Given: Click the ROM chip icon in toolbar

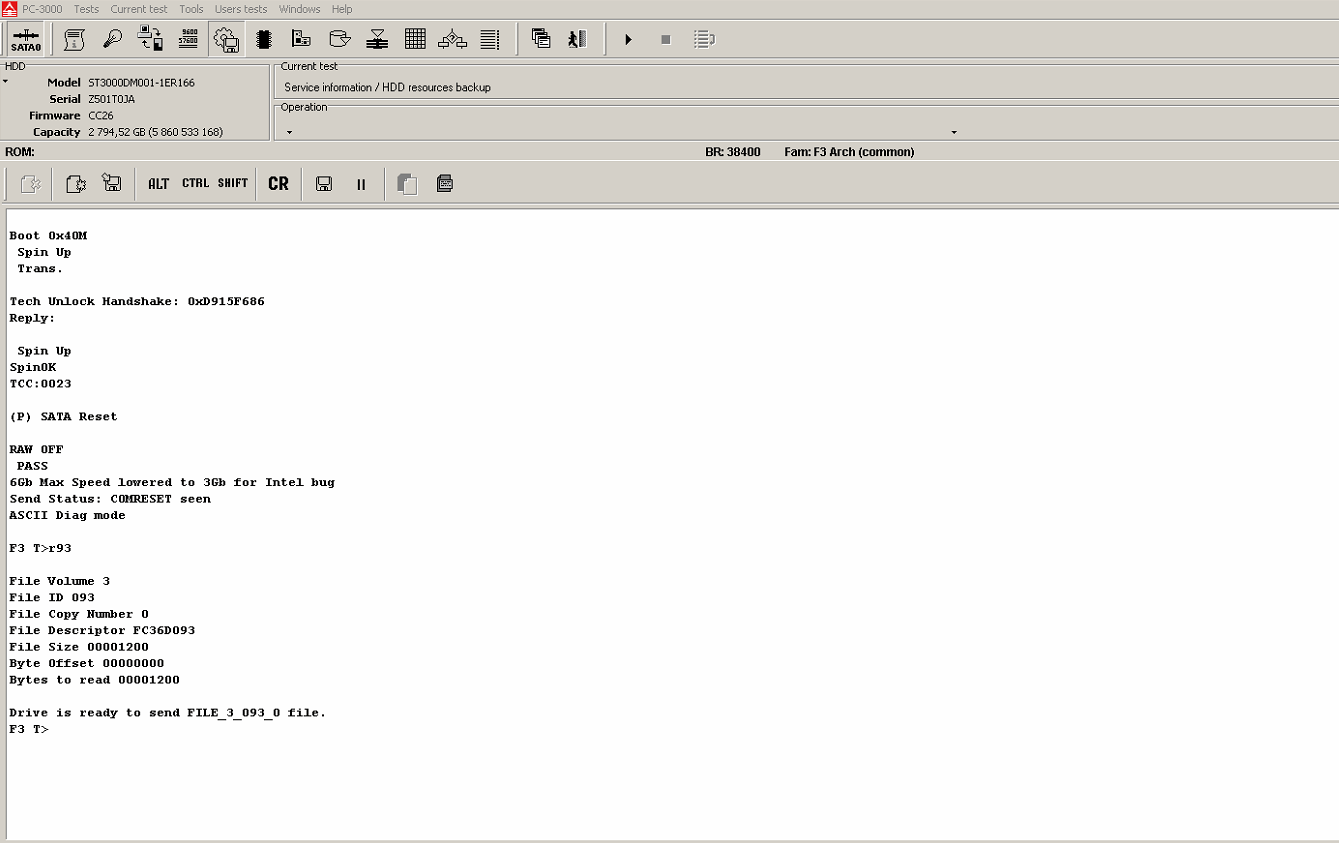Looking at the screenshot, I should (x=264, y=39).
